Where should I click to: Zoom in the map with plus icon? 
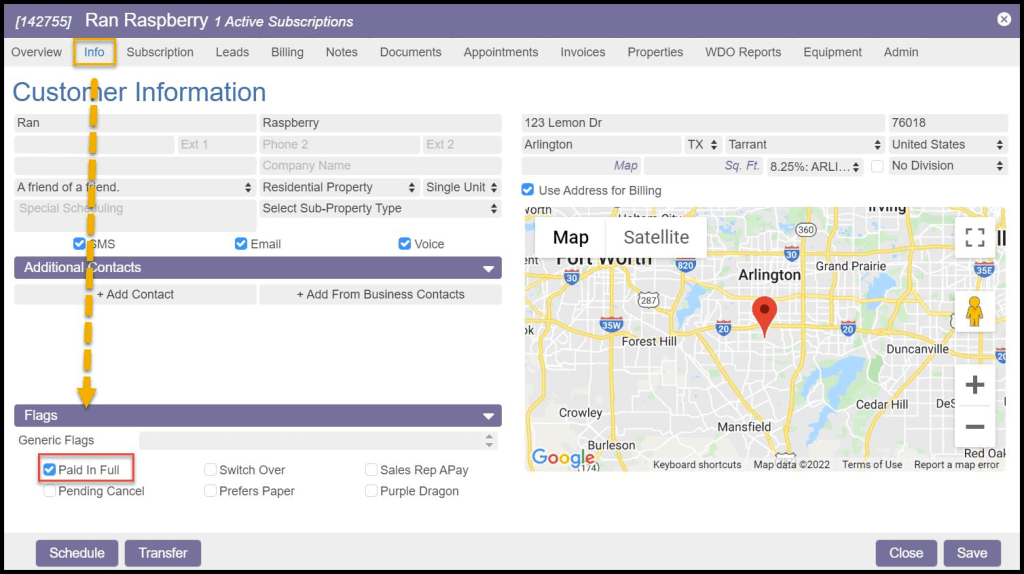tap(975, 386)
